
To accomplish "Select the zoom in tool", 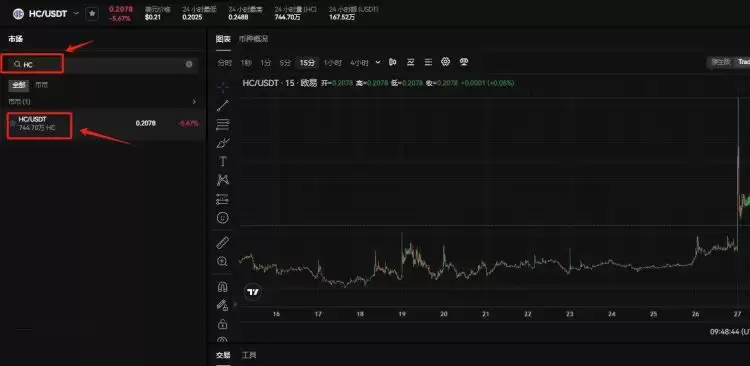I will click(x=223, y=261).
